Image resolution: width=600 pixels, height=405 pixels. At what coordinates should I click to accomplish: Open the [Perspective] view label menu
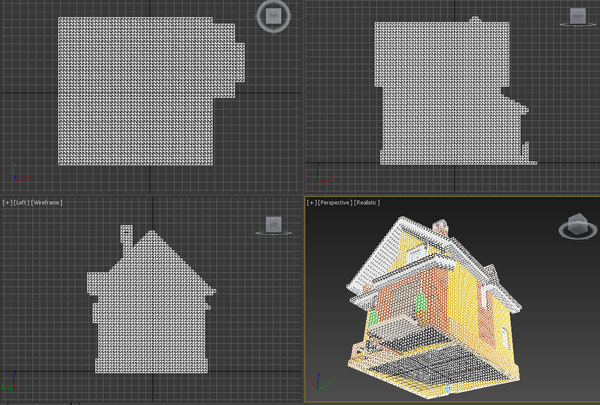(335, 202)
